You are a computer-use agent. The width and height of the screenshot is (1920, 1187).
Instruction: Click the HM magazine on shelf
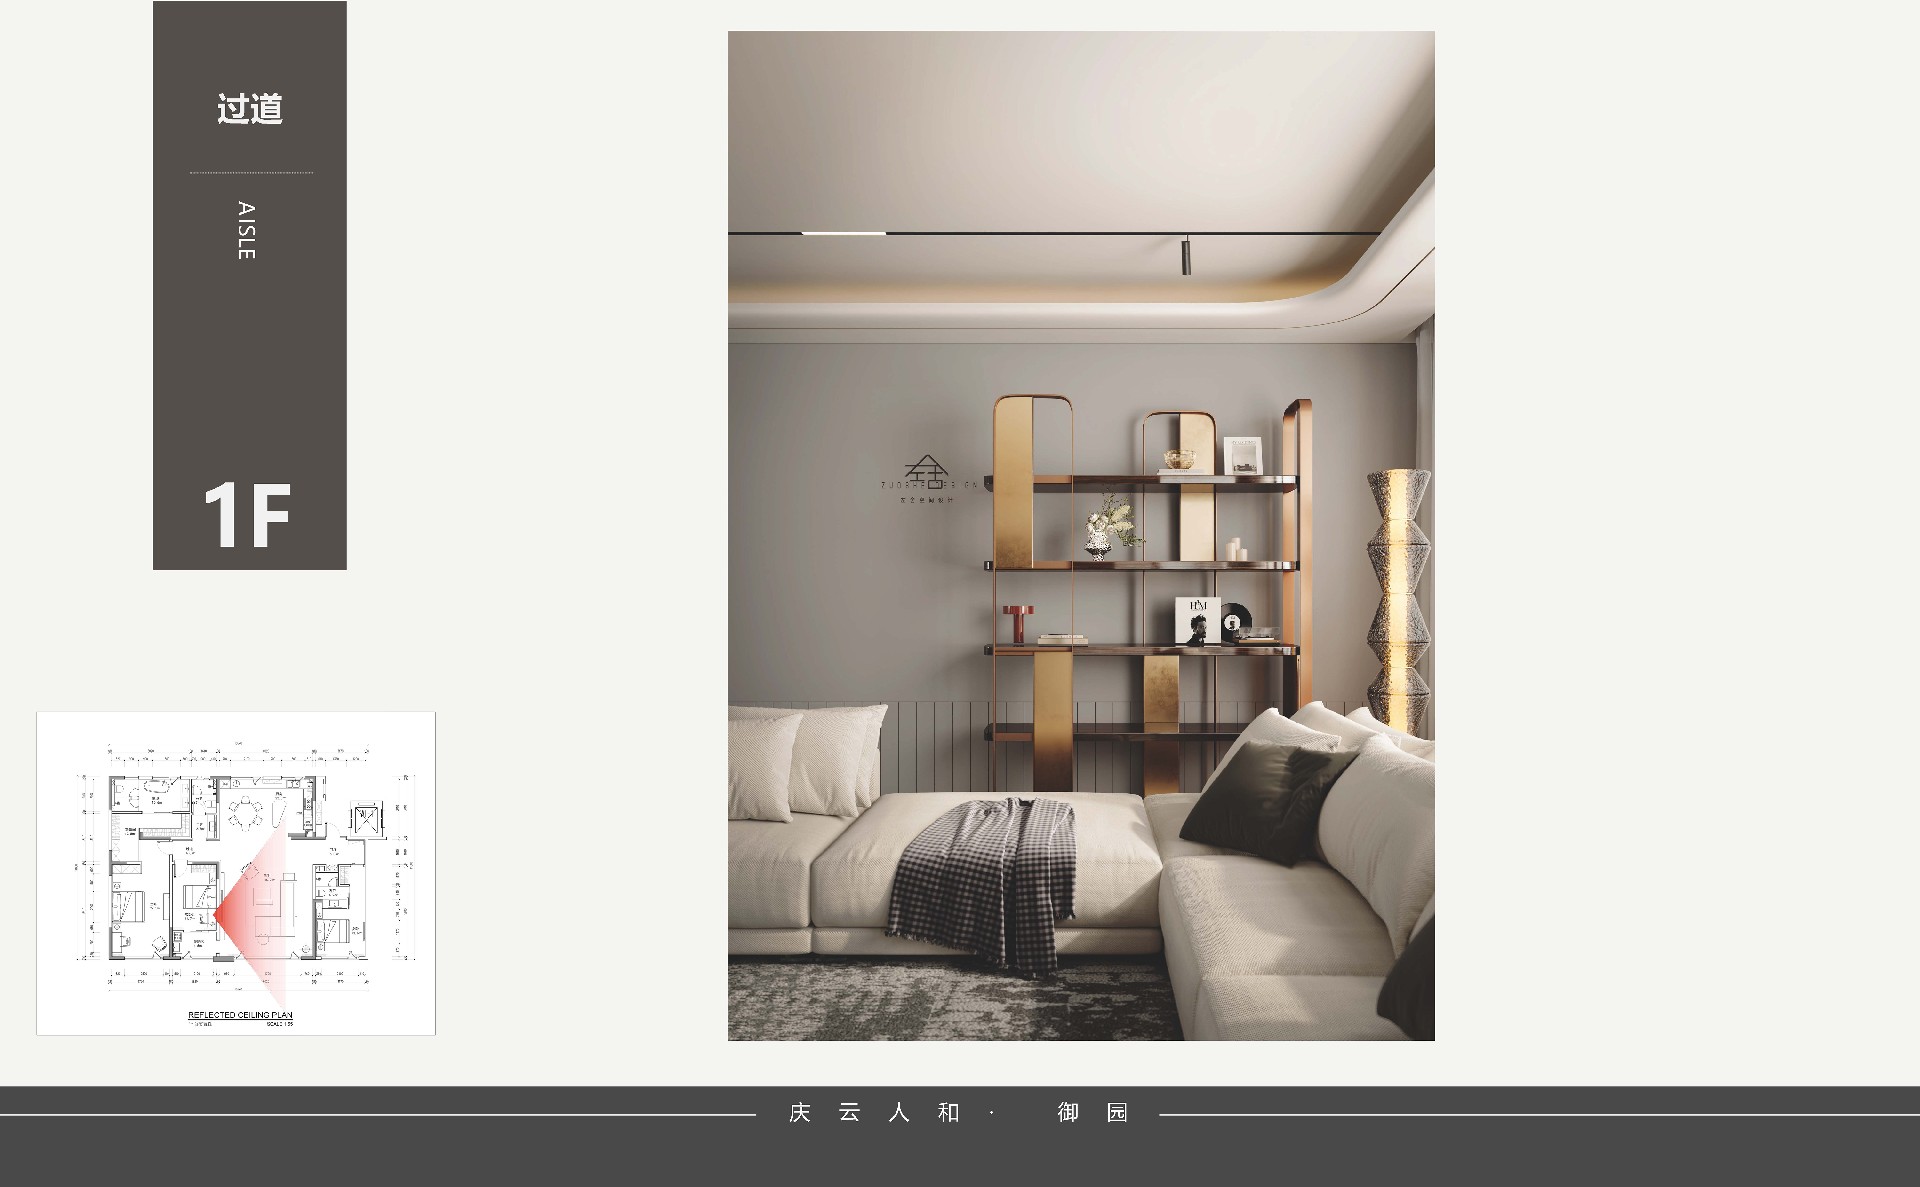click(x=1197, y=621)
